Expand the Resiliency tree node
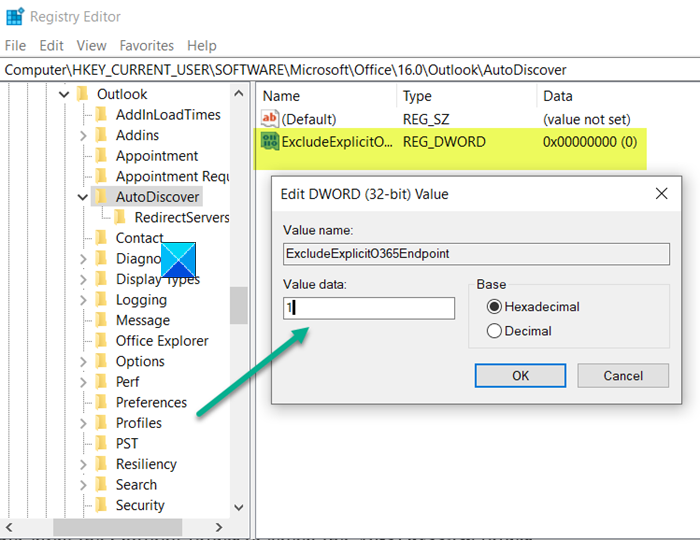 pos(83,464)
